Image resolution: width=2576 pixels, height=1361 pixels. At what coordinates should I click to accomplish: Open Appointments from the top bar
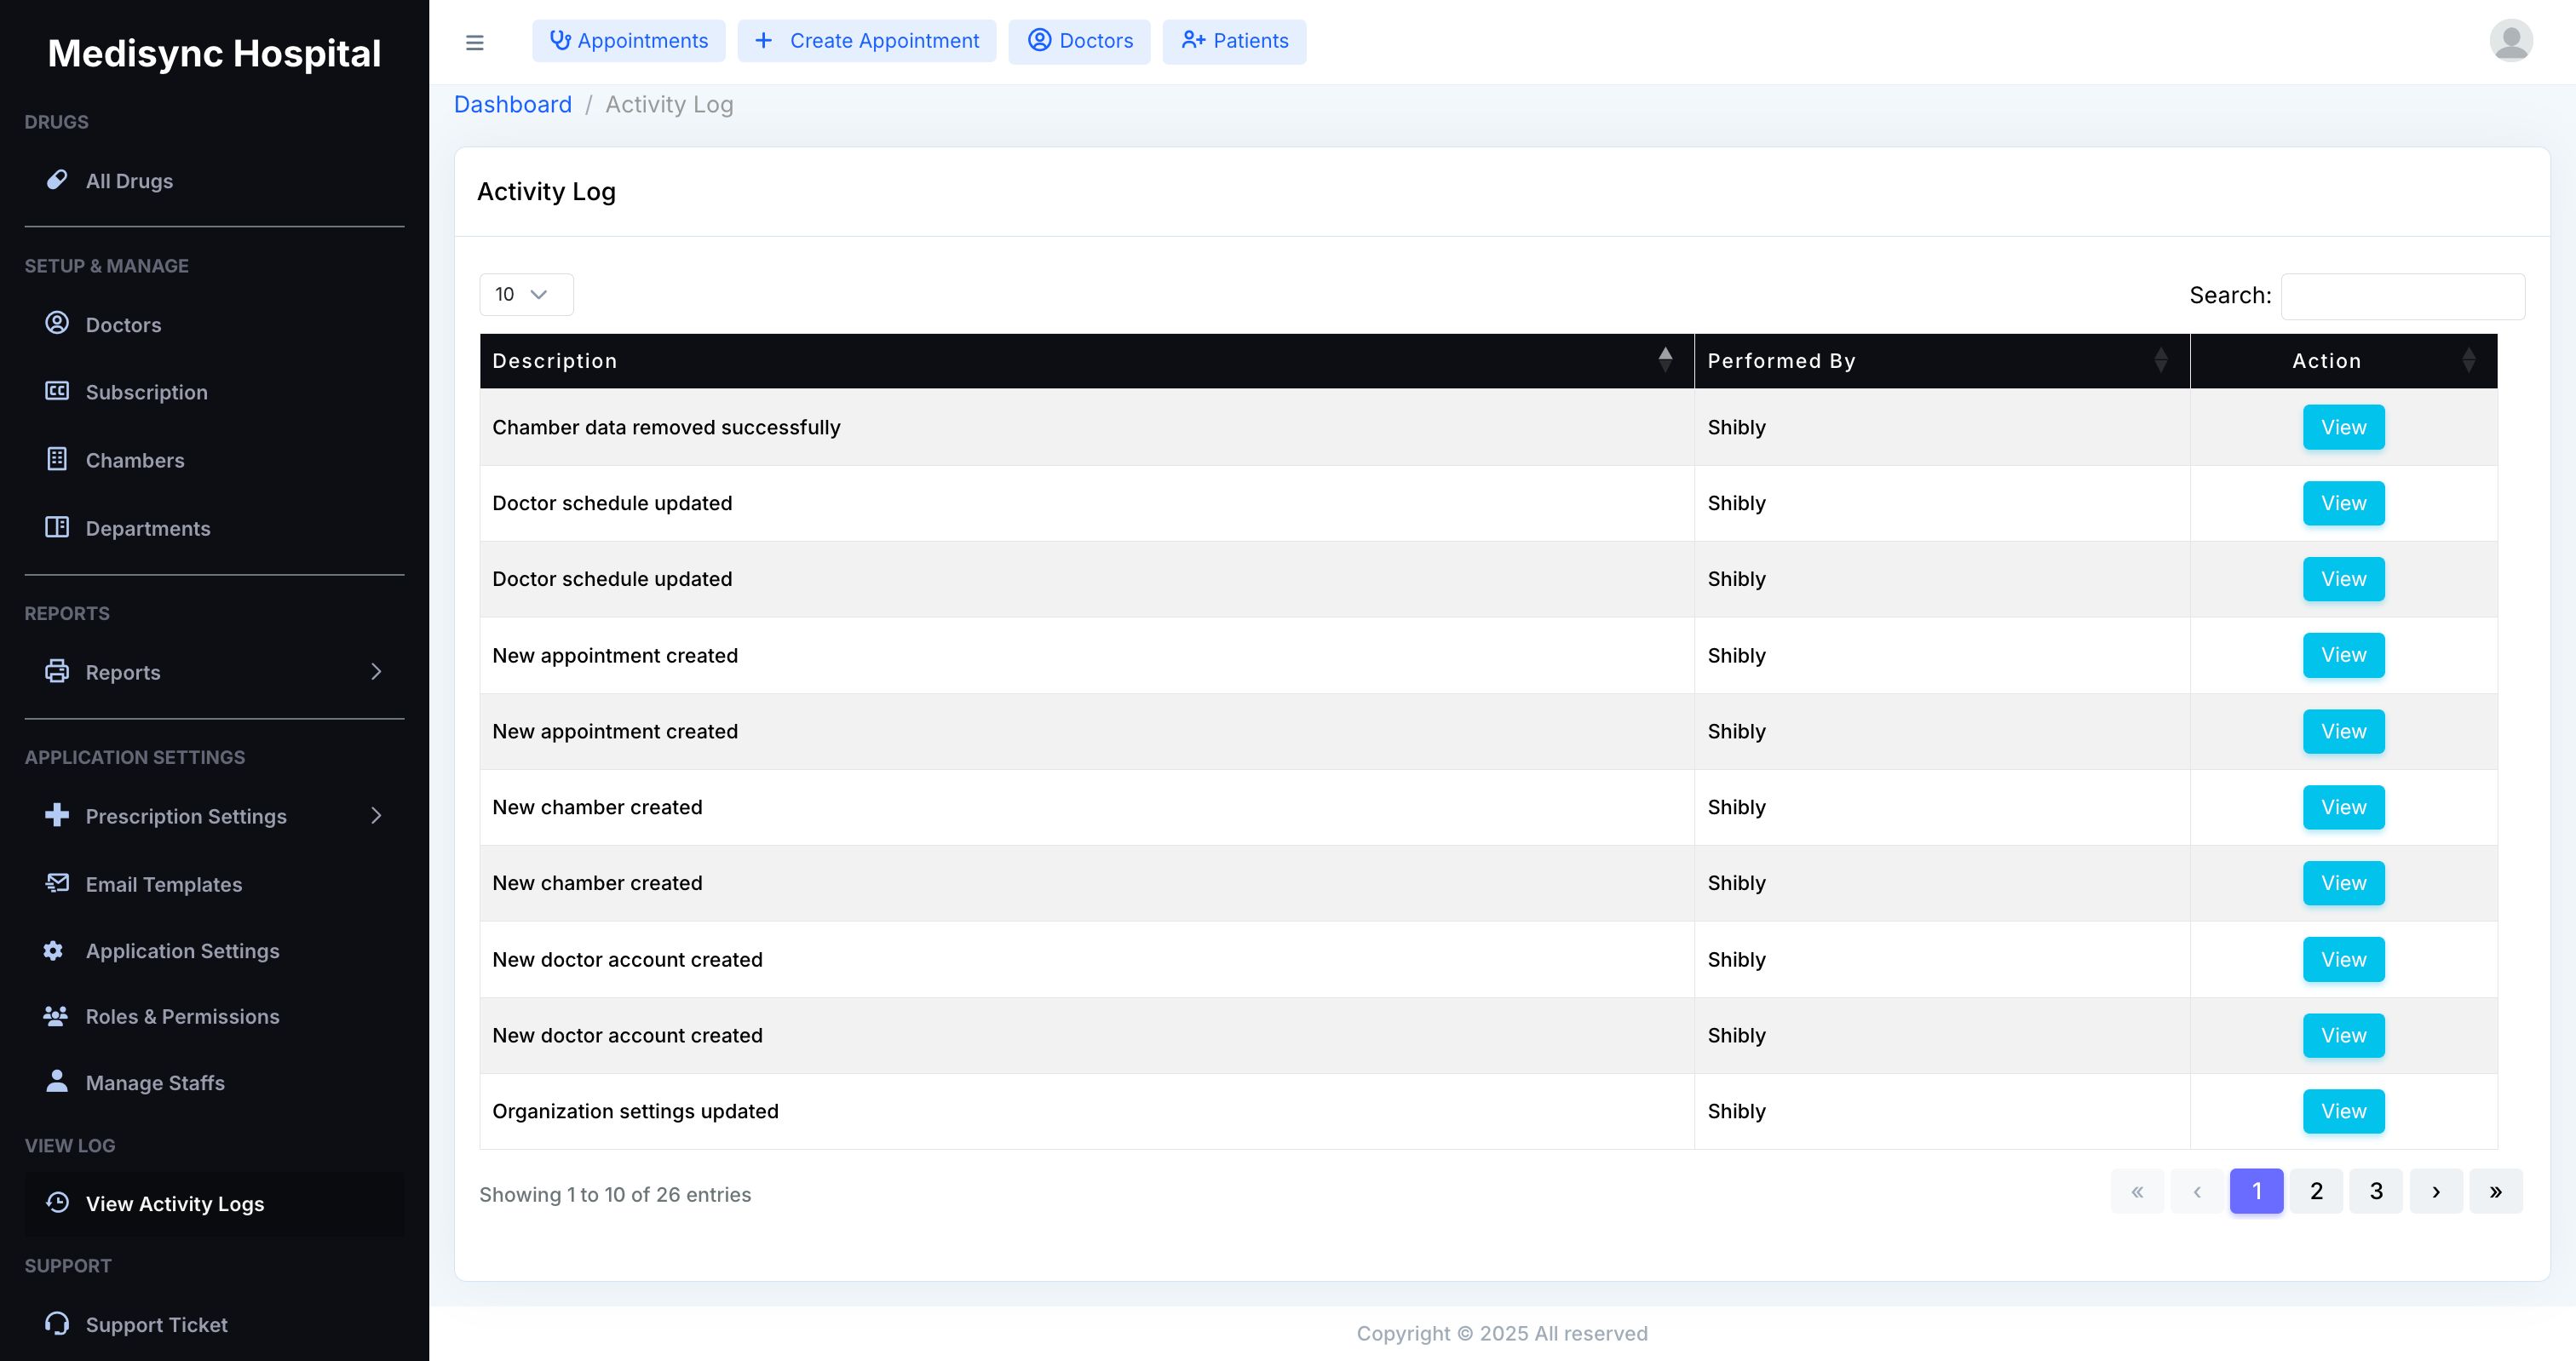[x=629, y=41]
